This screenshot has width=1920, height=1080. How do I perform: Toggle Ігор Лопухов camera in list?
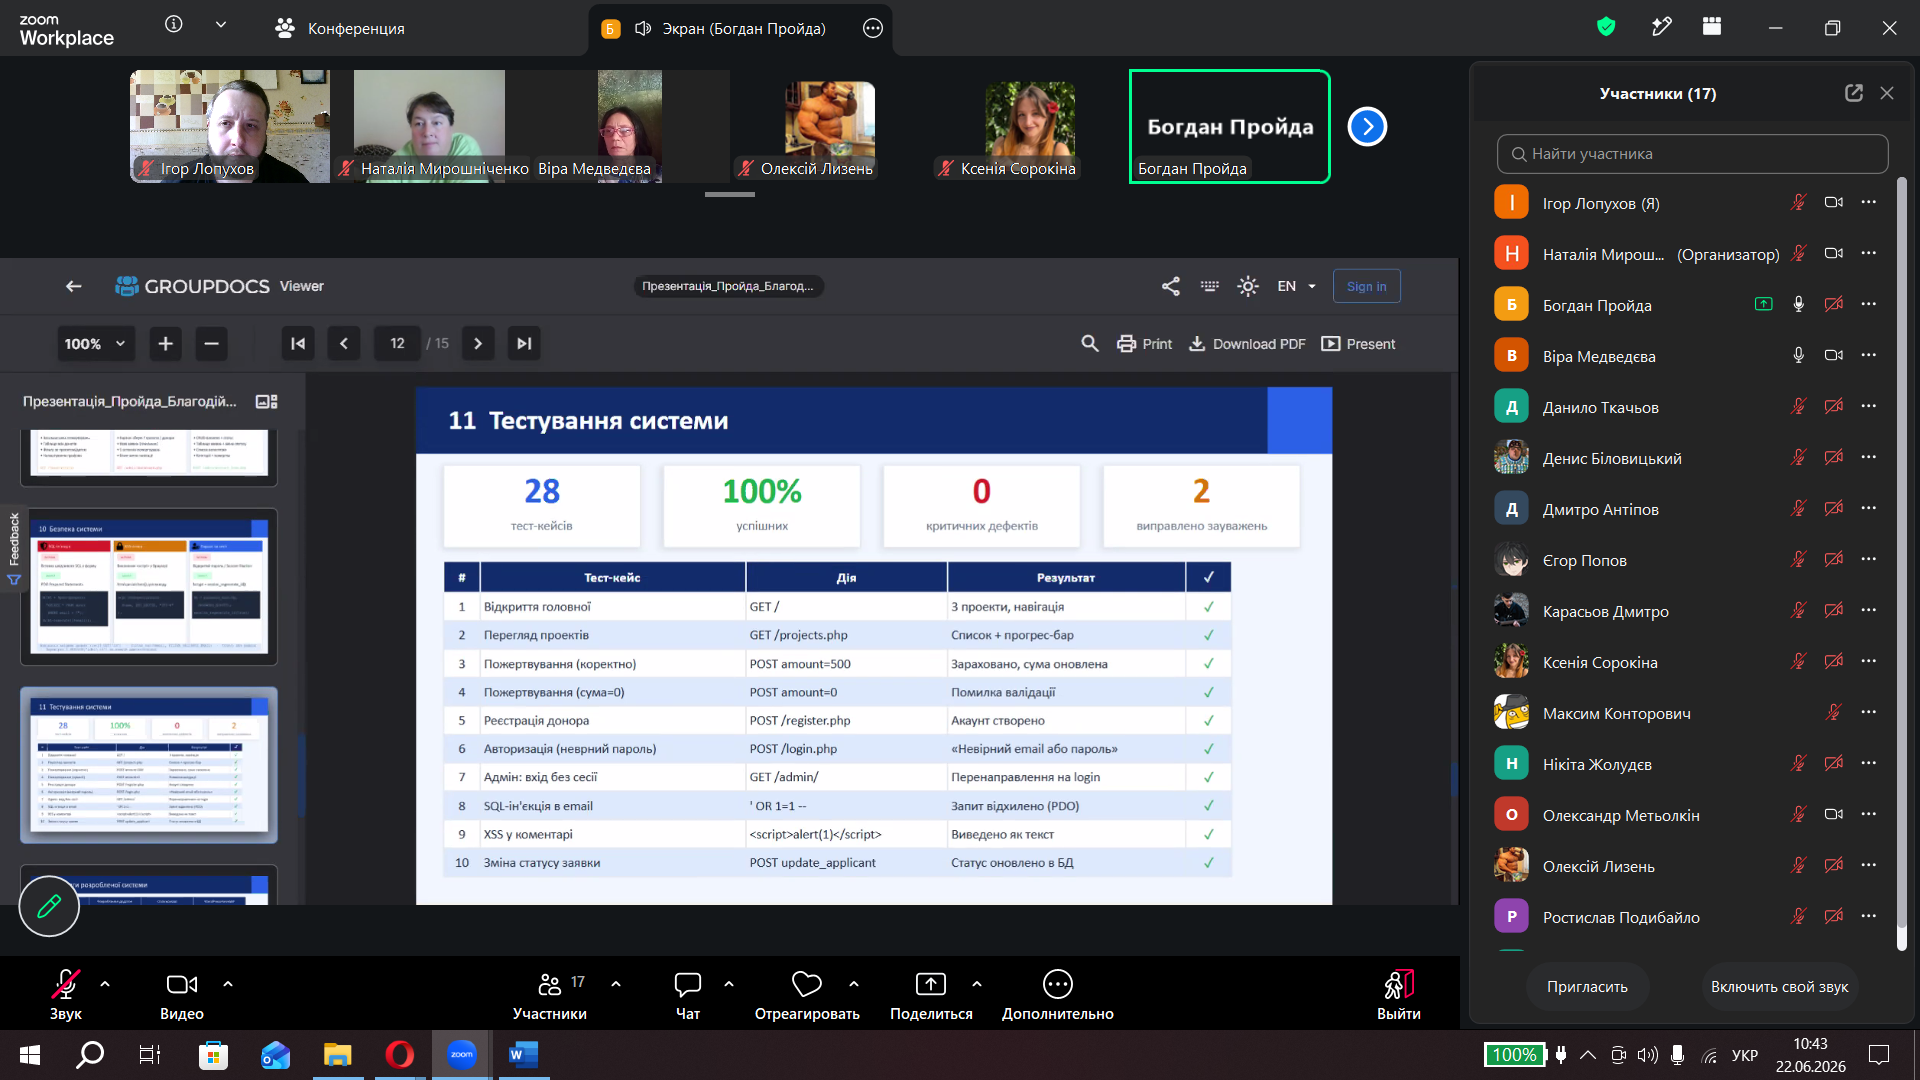click(1834, 203)
